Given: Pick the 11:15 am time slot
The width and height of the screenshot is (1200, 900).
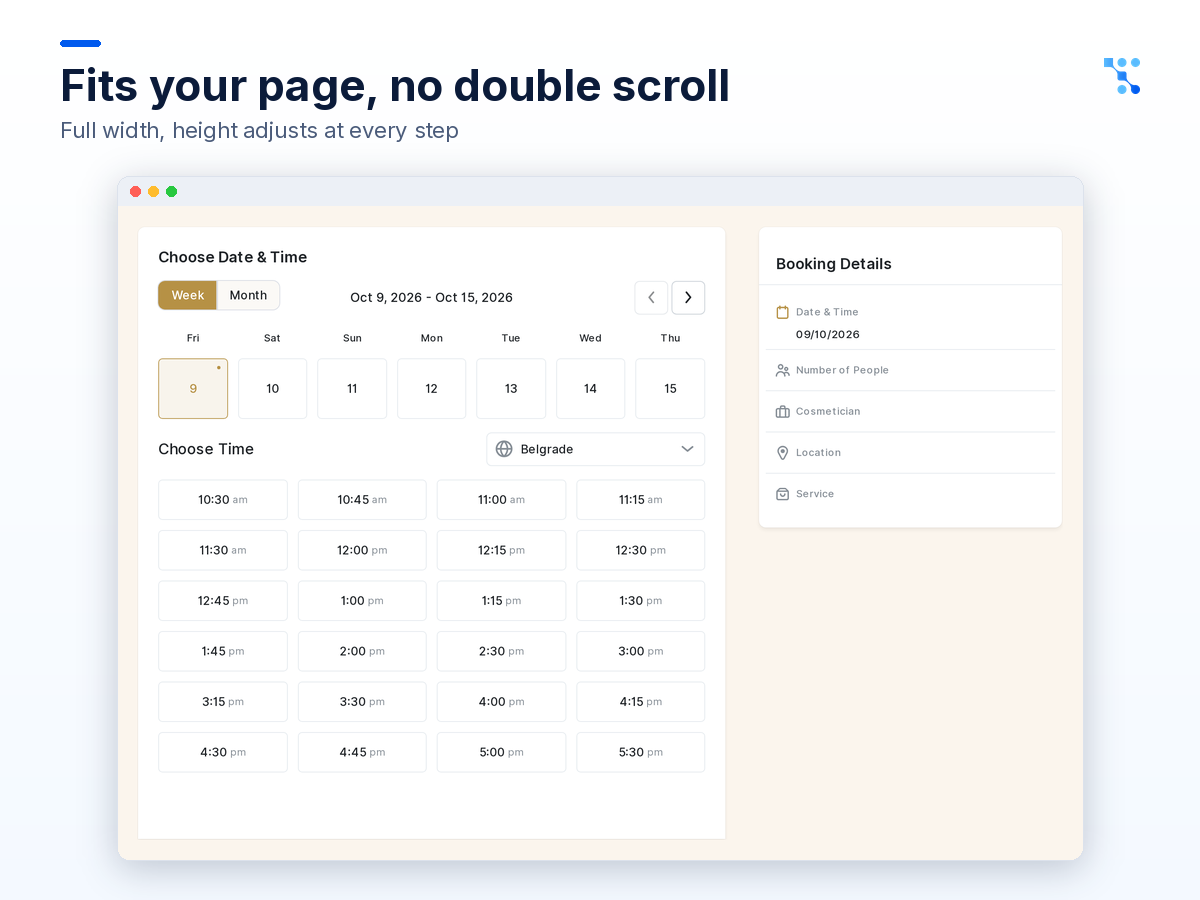Looking at the screenshot, I should pos(640,500).
